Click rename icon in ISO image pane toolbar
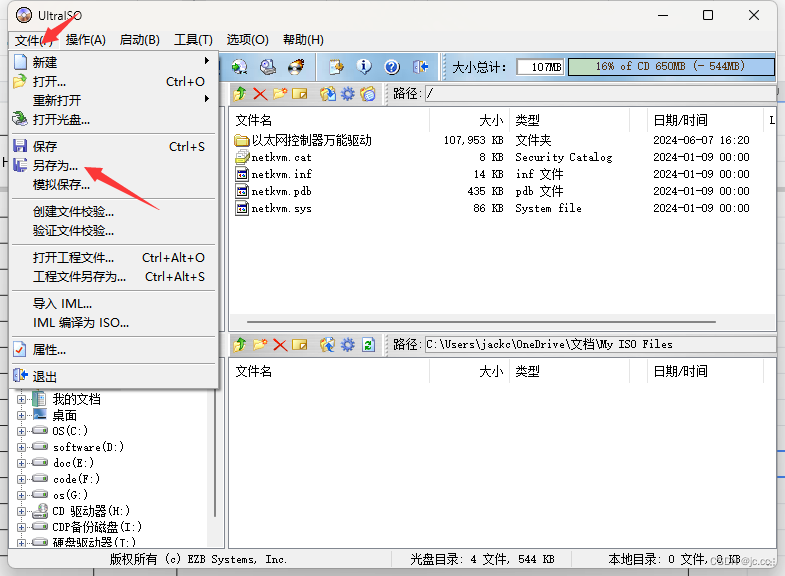 pos(299,94)
